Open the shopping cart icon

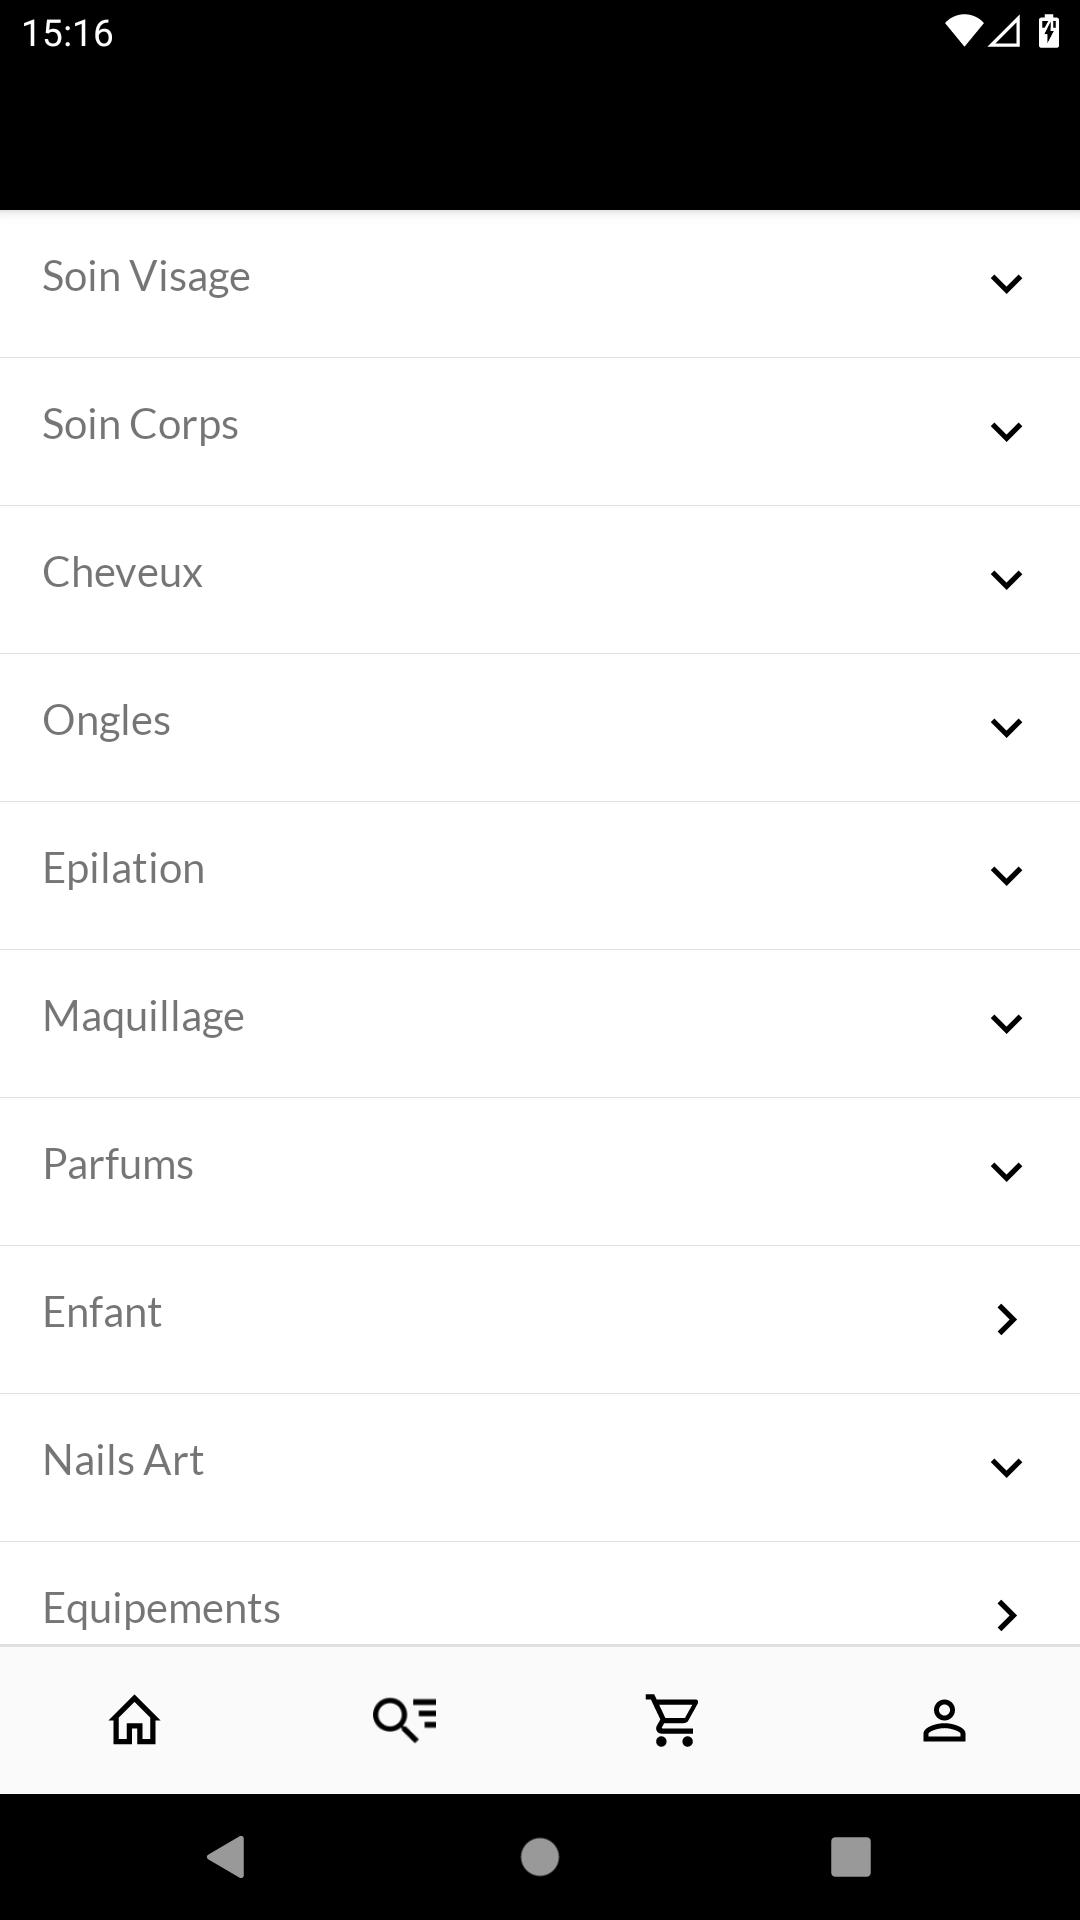pyautogui.click(x=674, y=1720)
